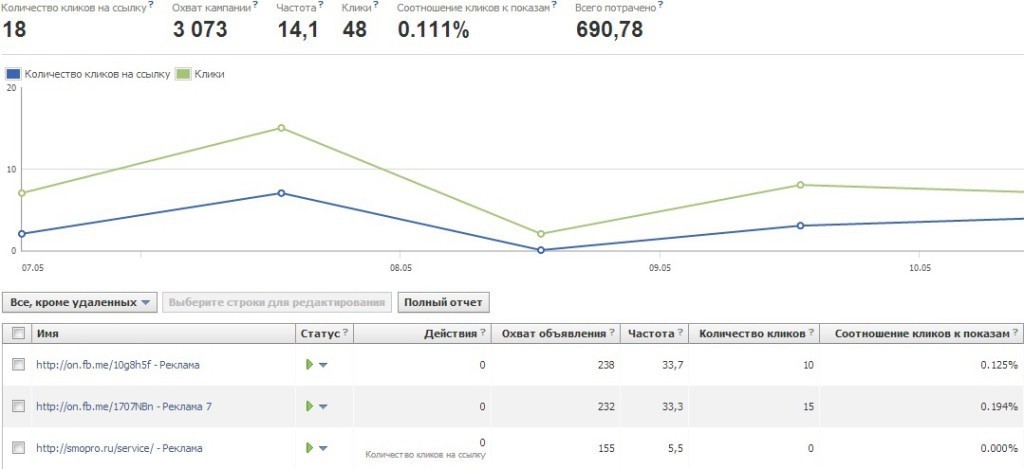Toggle the select-all checkbox in table header

pyautogui.click(x=19, y=334)
